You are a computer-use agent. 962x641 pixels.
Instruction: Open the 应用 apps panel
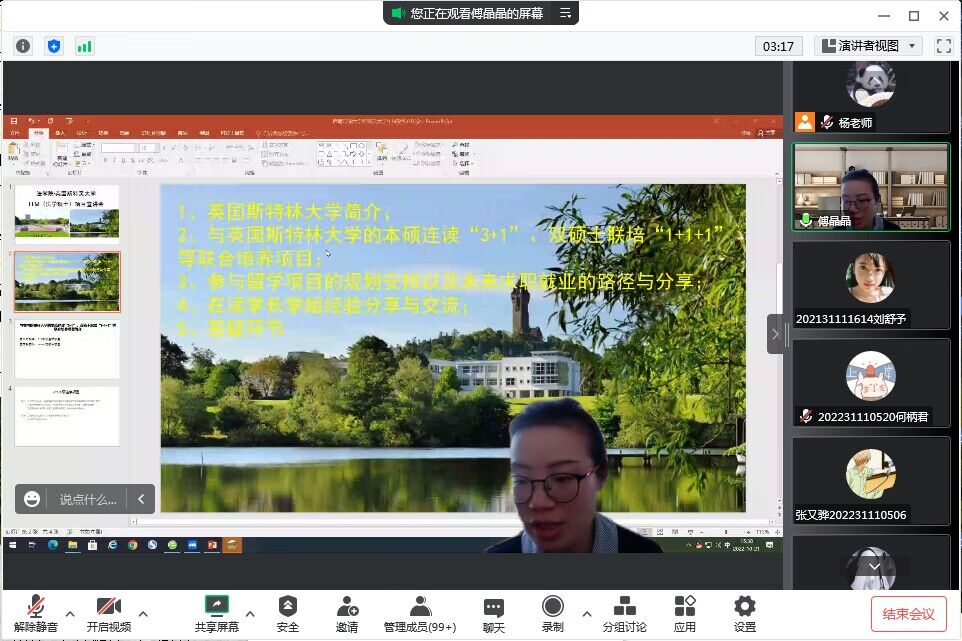685,613
